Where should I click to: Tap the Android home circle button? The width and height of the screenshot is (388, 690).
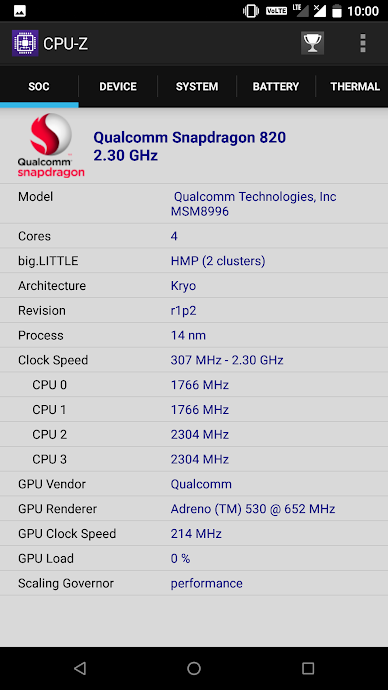tap(194, 668)
